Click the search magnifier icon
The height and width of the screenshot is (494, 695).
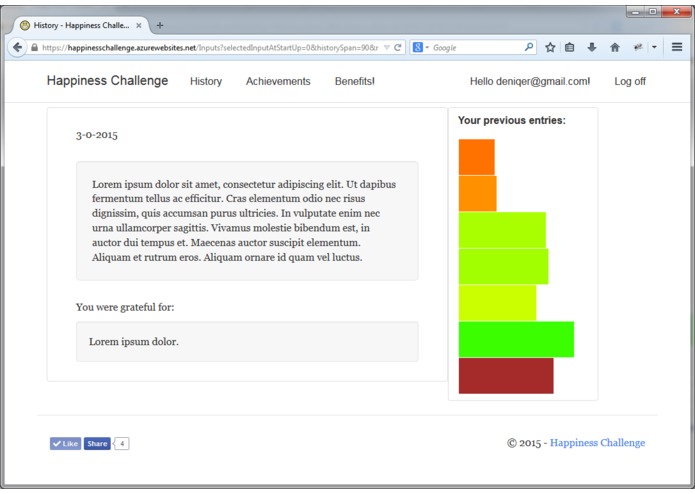529,47
